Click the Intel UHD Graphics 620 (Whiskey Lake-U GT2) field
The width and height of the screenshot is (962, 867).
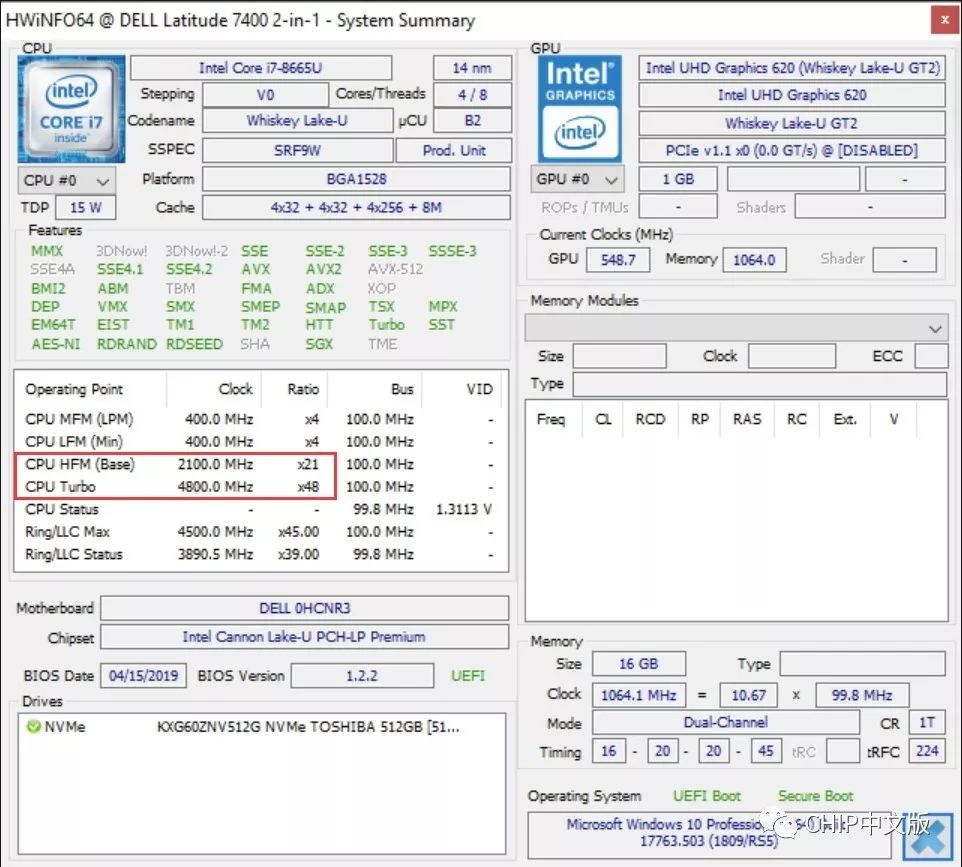pyautogui.click(x=792, y=67)
